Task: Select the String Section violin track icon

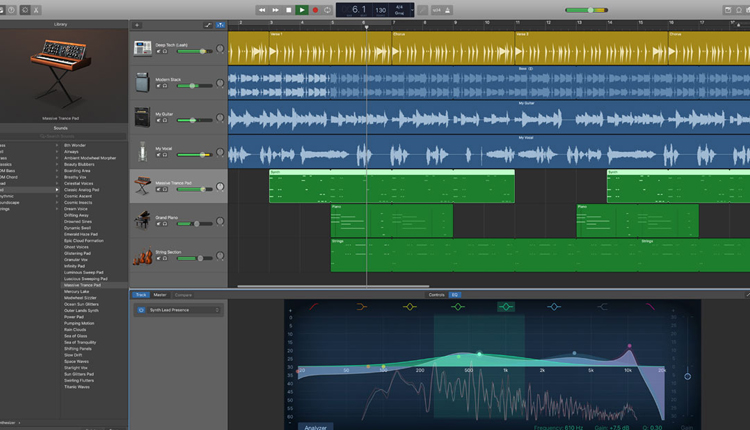Action: [x=143, y=255]
